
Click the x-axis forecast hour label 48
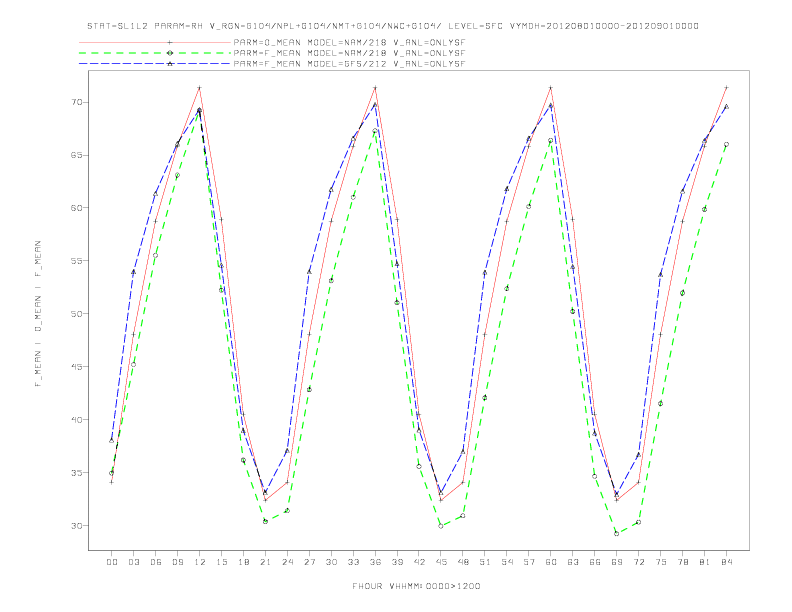[463, 562]
